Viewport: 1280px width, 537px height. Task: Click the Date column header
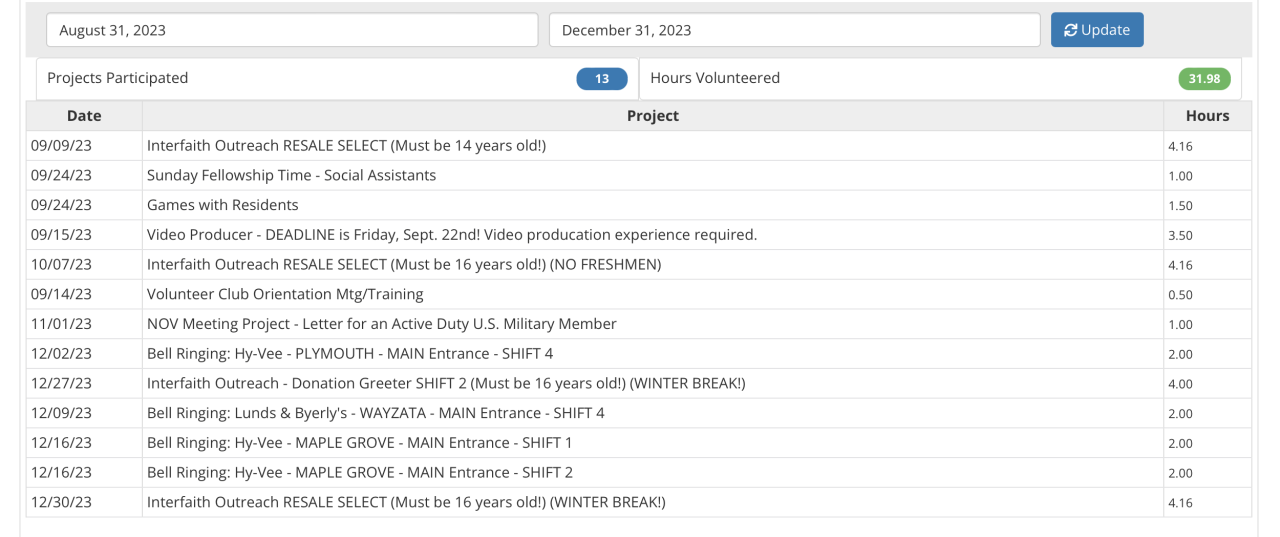pos(84,116)
